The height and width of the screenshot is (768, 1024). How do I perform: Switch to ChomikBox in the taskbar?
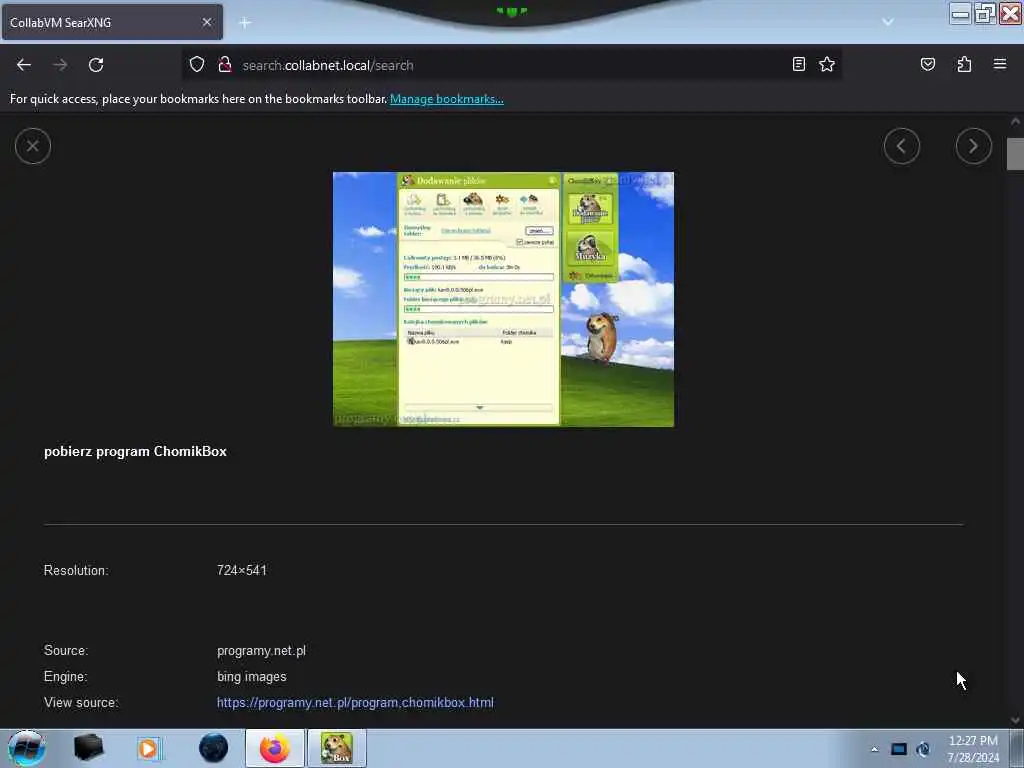click(337, 748)
